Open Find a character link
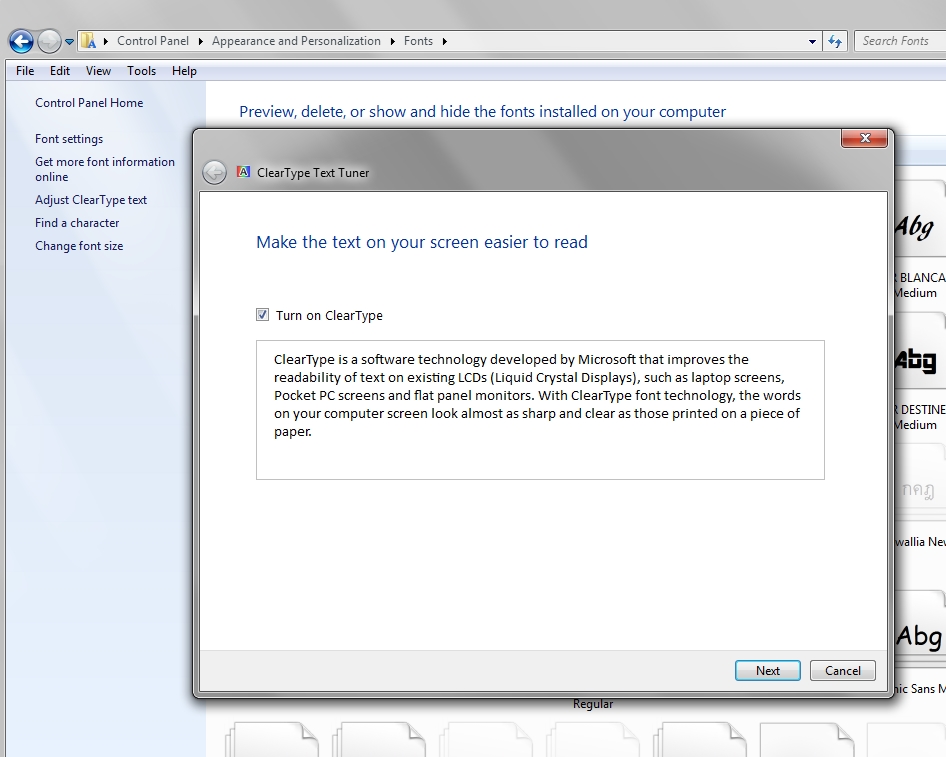This screenshot has height=757, width=946. pyautogui.click(x=77, y=223)
